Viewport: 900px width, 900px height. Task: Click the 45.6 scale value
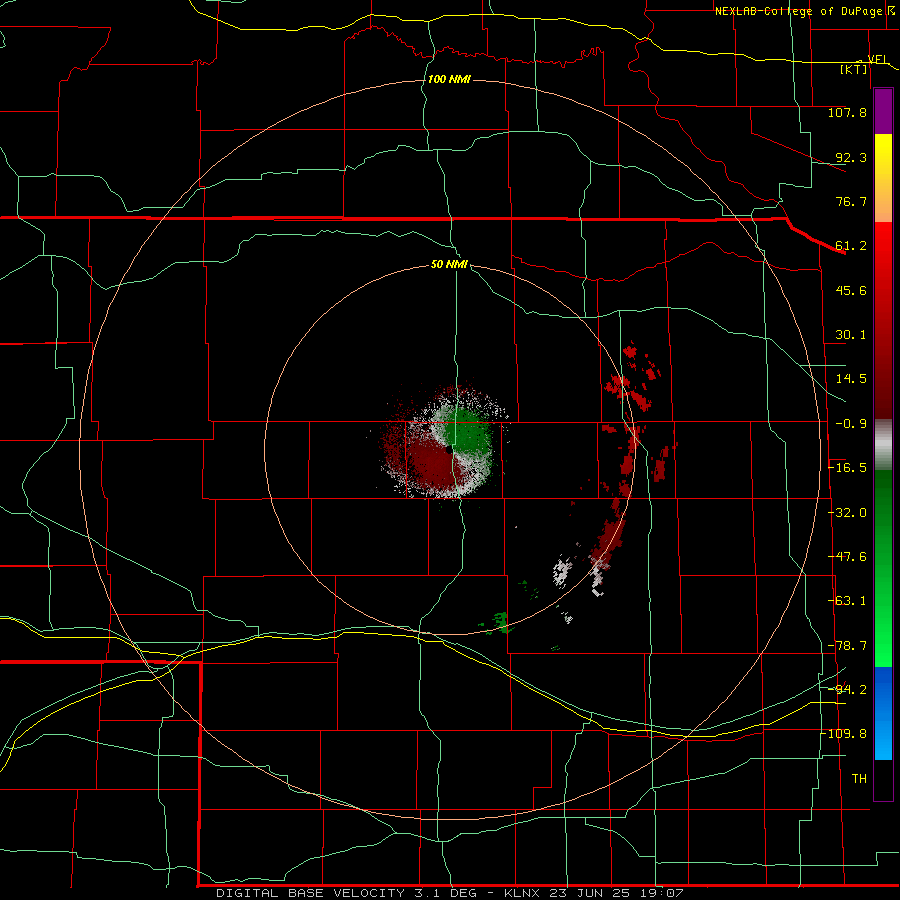tap(851, 290)
